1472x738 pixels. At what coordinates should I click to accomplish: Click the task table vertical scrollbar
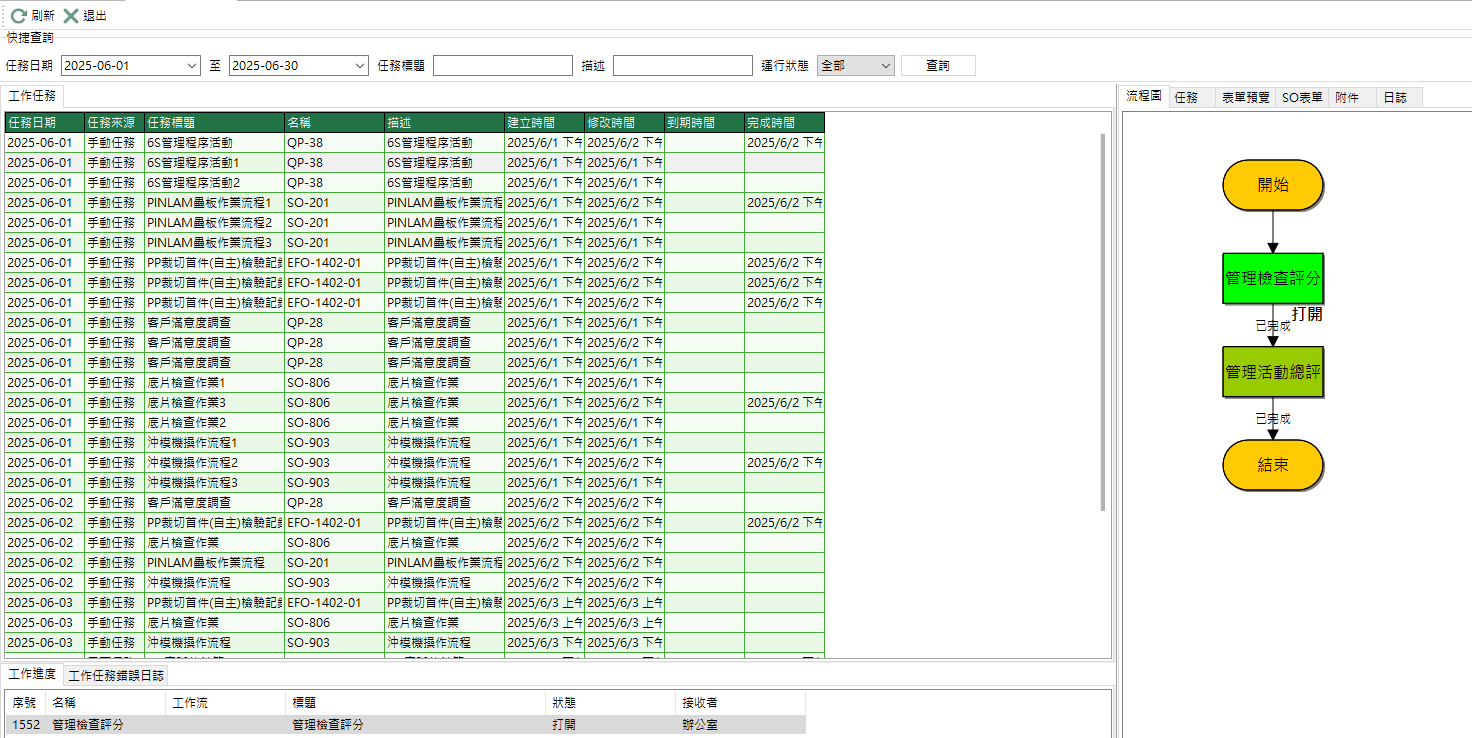(x=1103, y=320)
